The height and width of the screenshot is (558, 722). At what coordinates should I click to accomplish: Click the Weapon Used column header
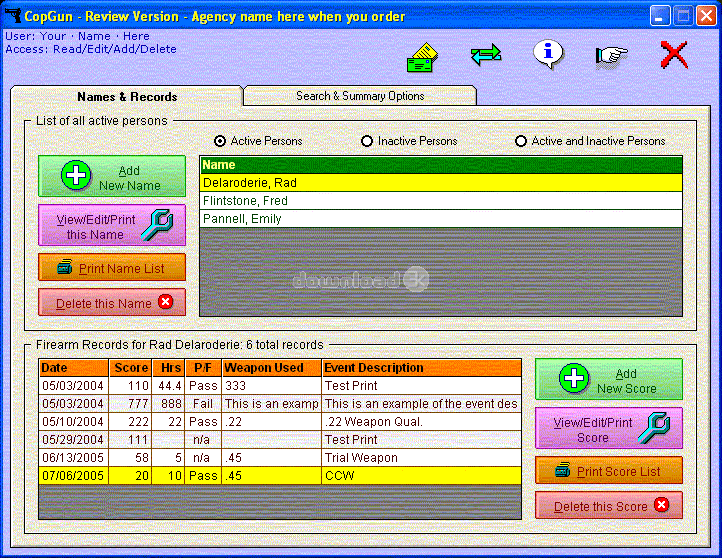pos(272,368)
